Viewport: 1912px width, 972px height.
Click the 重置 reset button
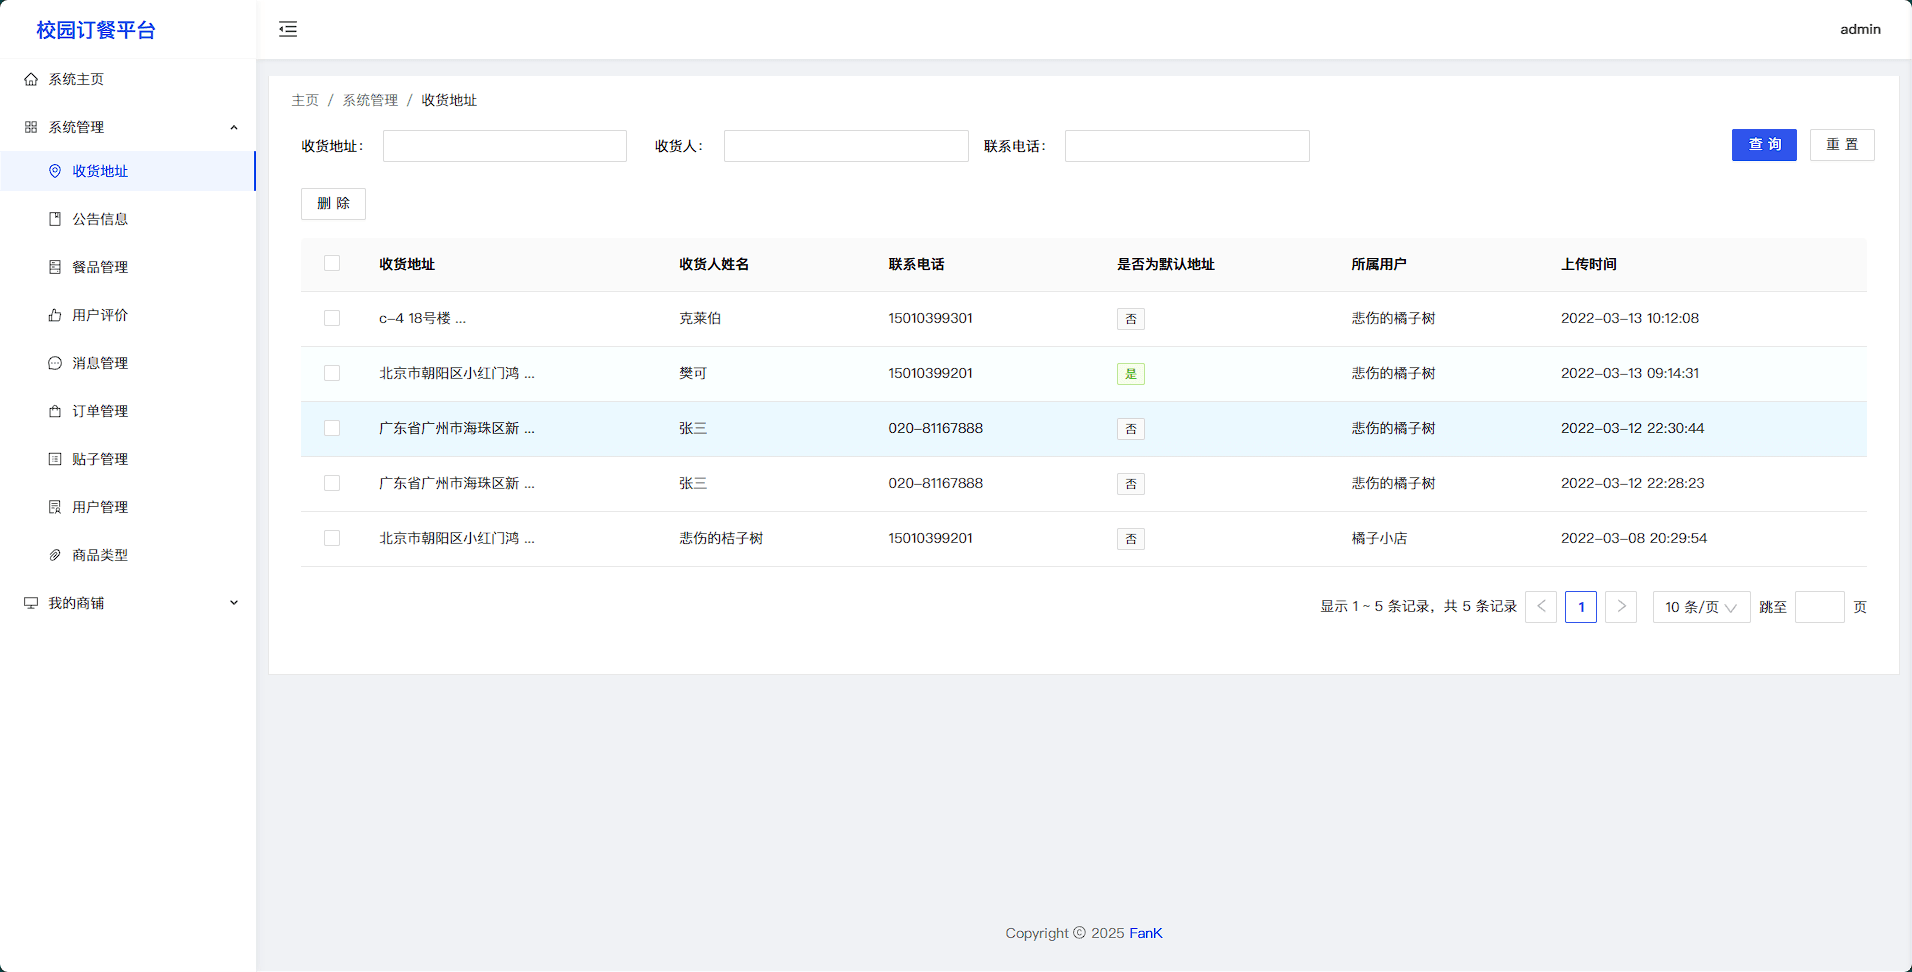tap(1841, 145)
